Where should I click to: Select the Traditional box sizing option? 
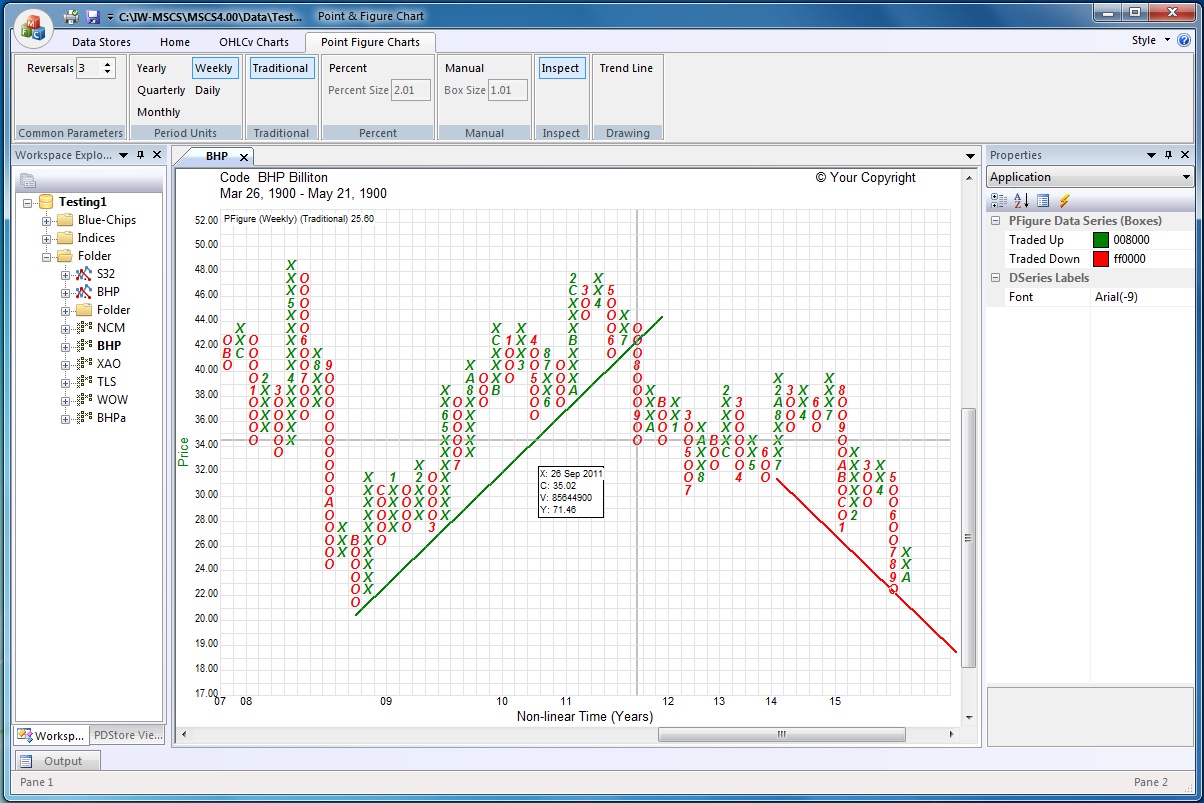[280, 68]
